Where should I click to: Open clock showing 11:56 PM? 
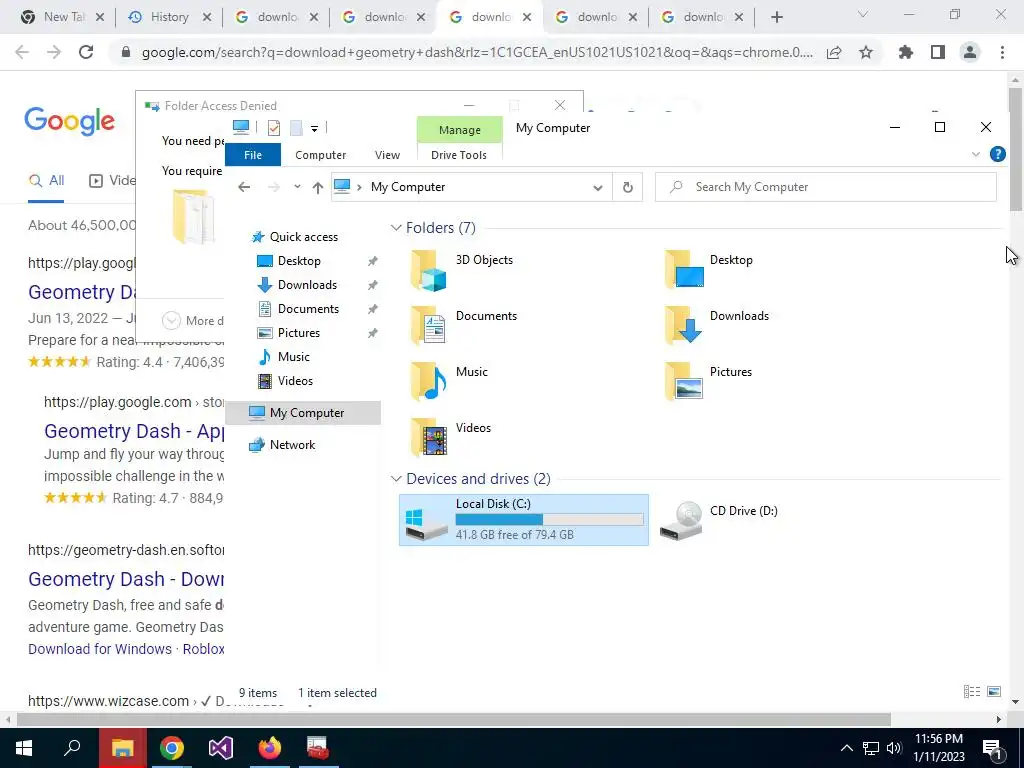click(939, 739)
